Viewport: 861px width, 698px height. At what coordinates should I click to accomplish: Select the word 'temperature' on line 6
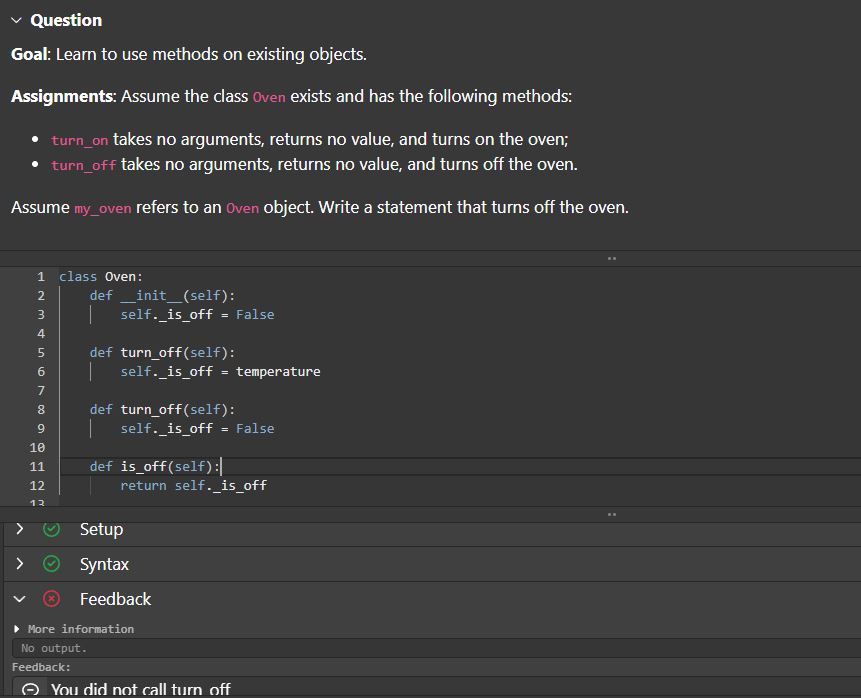(x=278, y=371)
